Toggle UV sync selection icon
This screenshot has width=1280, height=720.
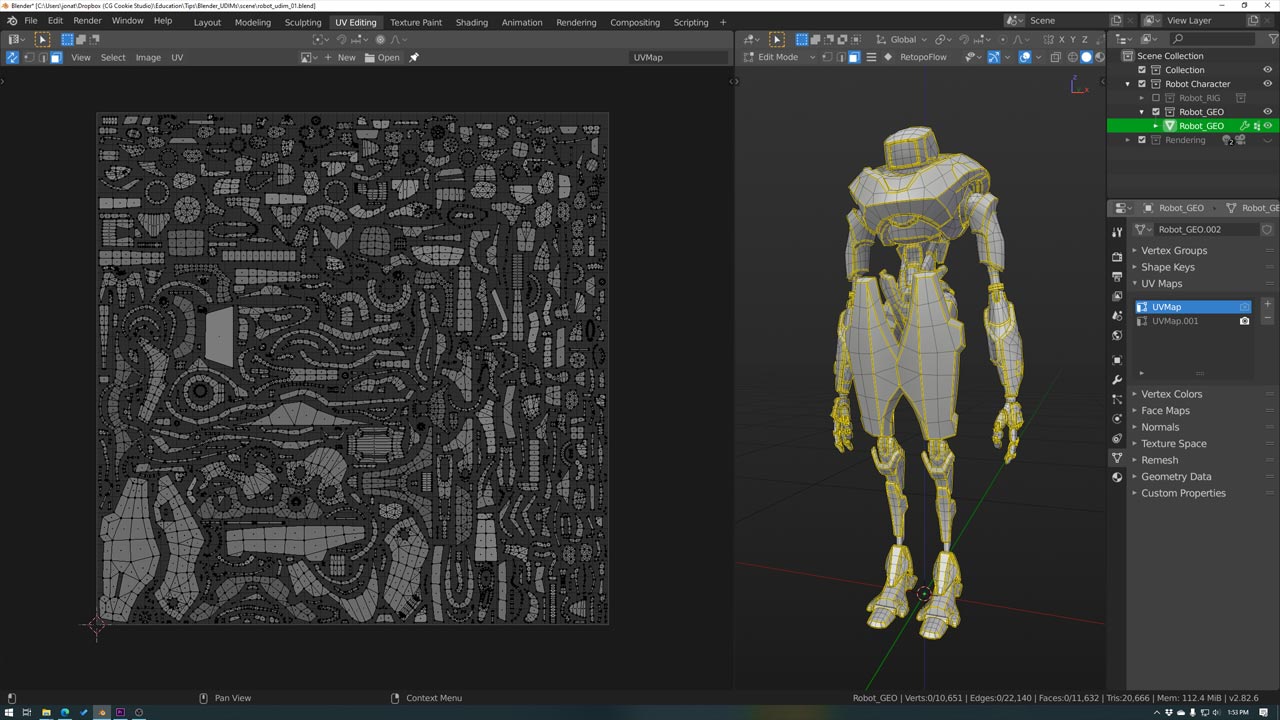[12, 57]
